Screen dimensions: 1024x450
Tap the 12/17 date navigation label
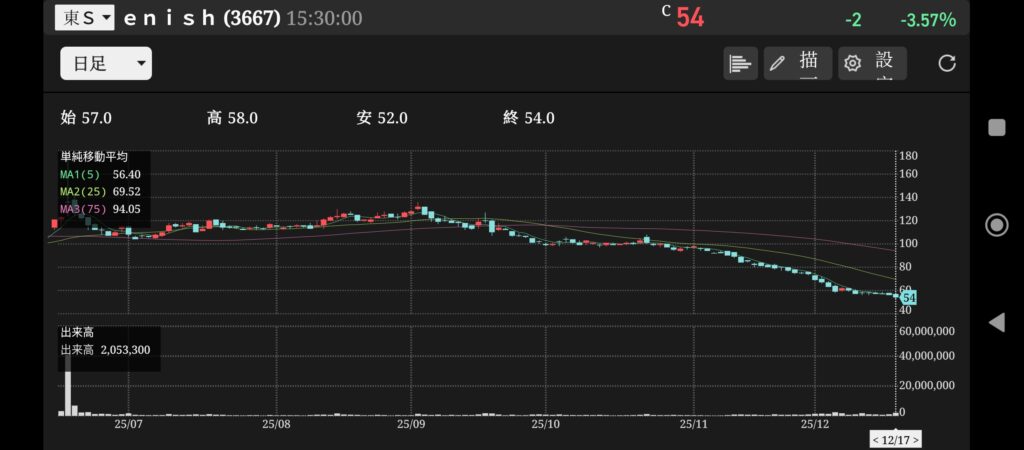[x=896, y=439]
